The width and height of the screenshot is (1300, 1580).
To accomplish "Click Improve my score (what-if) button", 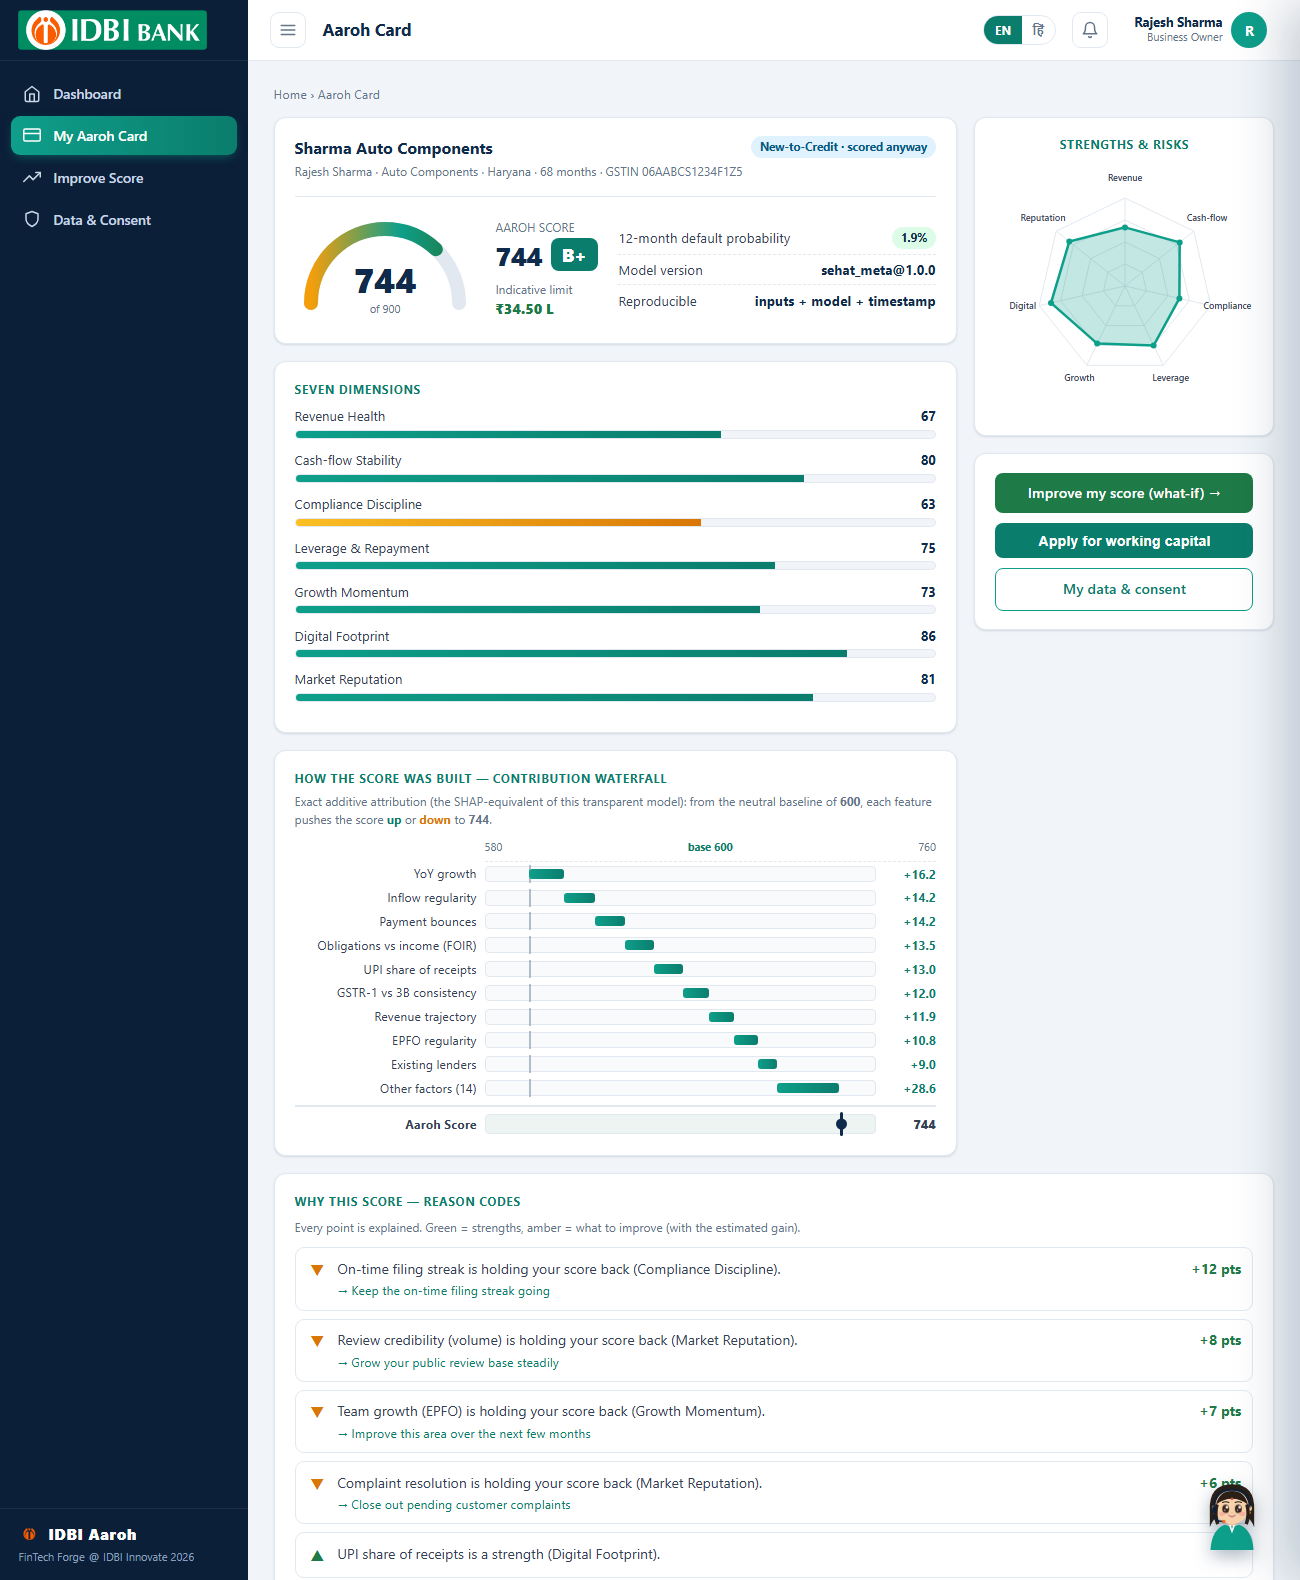I will 1124,493.
